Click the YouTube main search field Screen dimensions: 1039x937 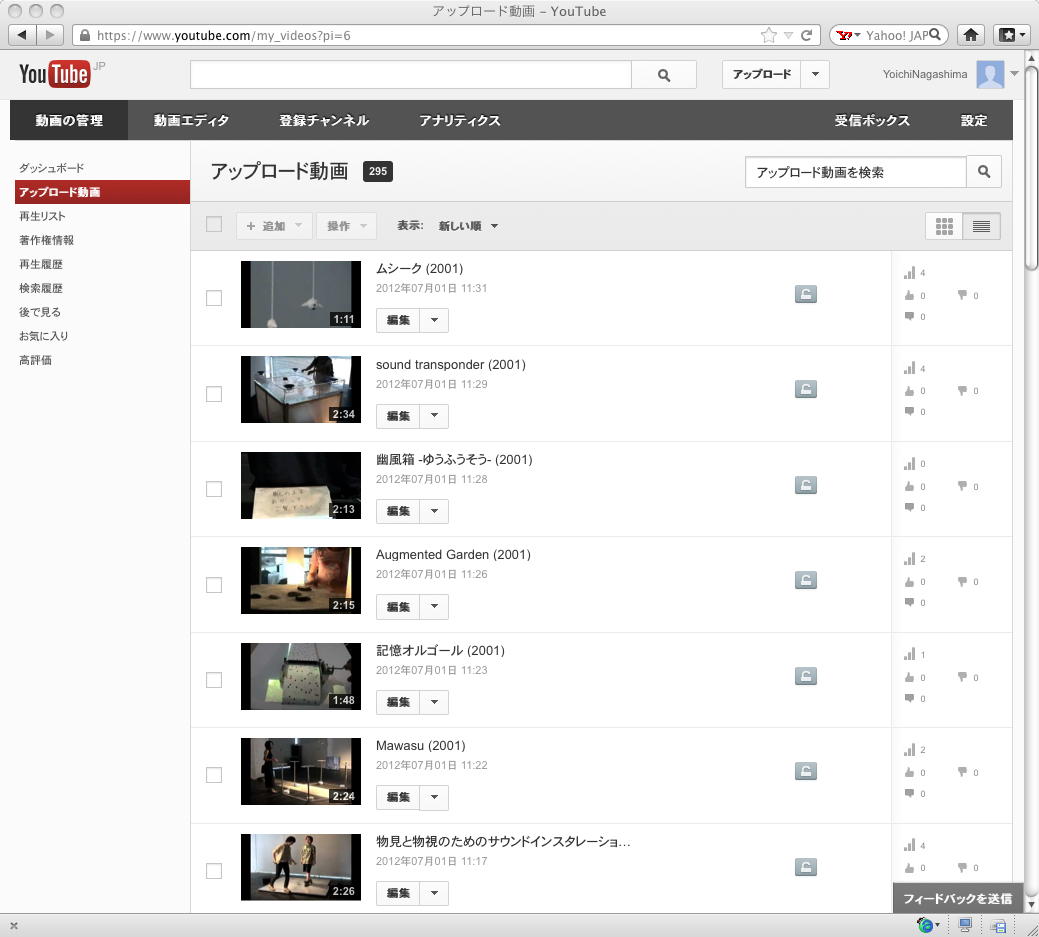point(411,75)
